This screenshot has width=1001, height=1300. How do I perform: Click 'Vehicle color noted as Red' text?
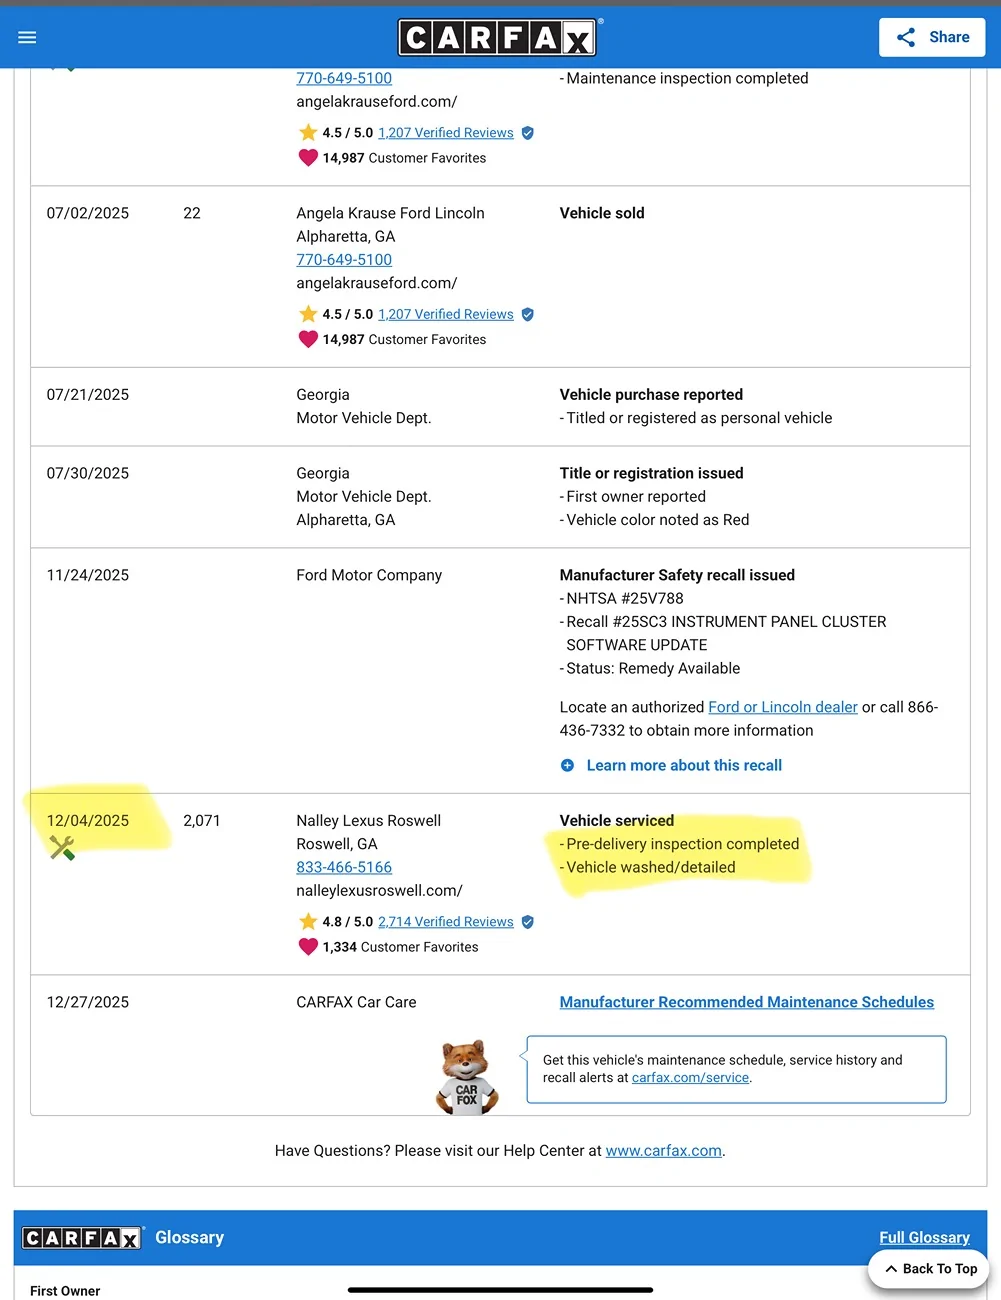[658, 520]
